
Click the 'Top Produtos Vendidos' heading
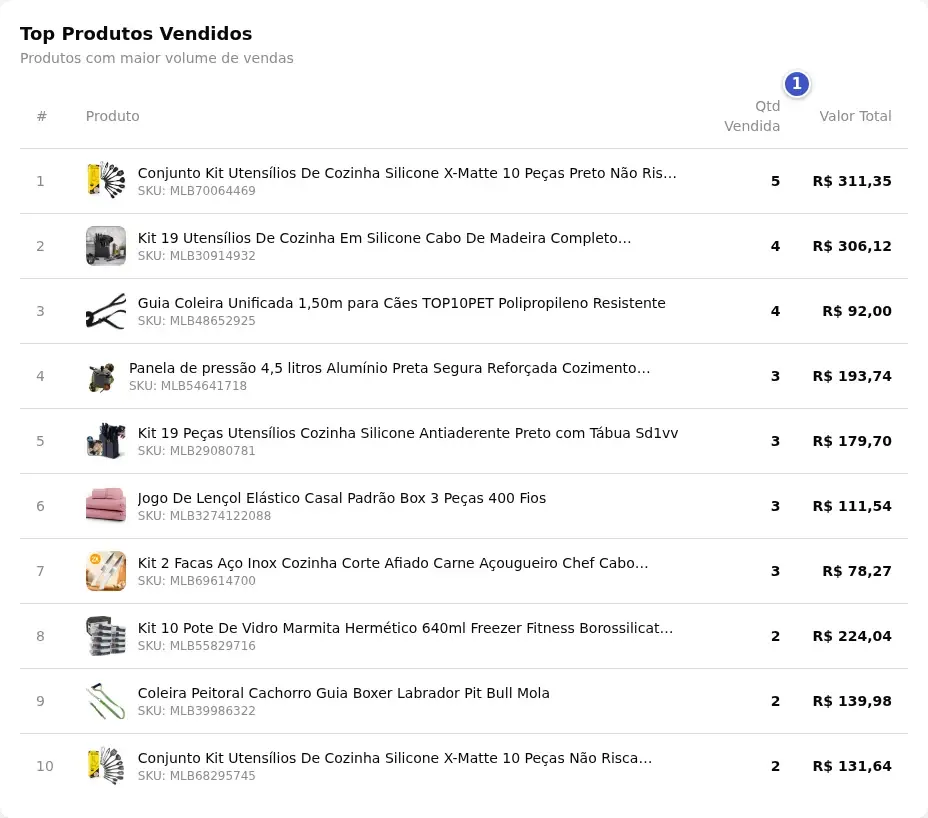pos(136,34)
